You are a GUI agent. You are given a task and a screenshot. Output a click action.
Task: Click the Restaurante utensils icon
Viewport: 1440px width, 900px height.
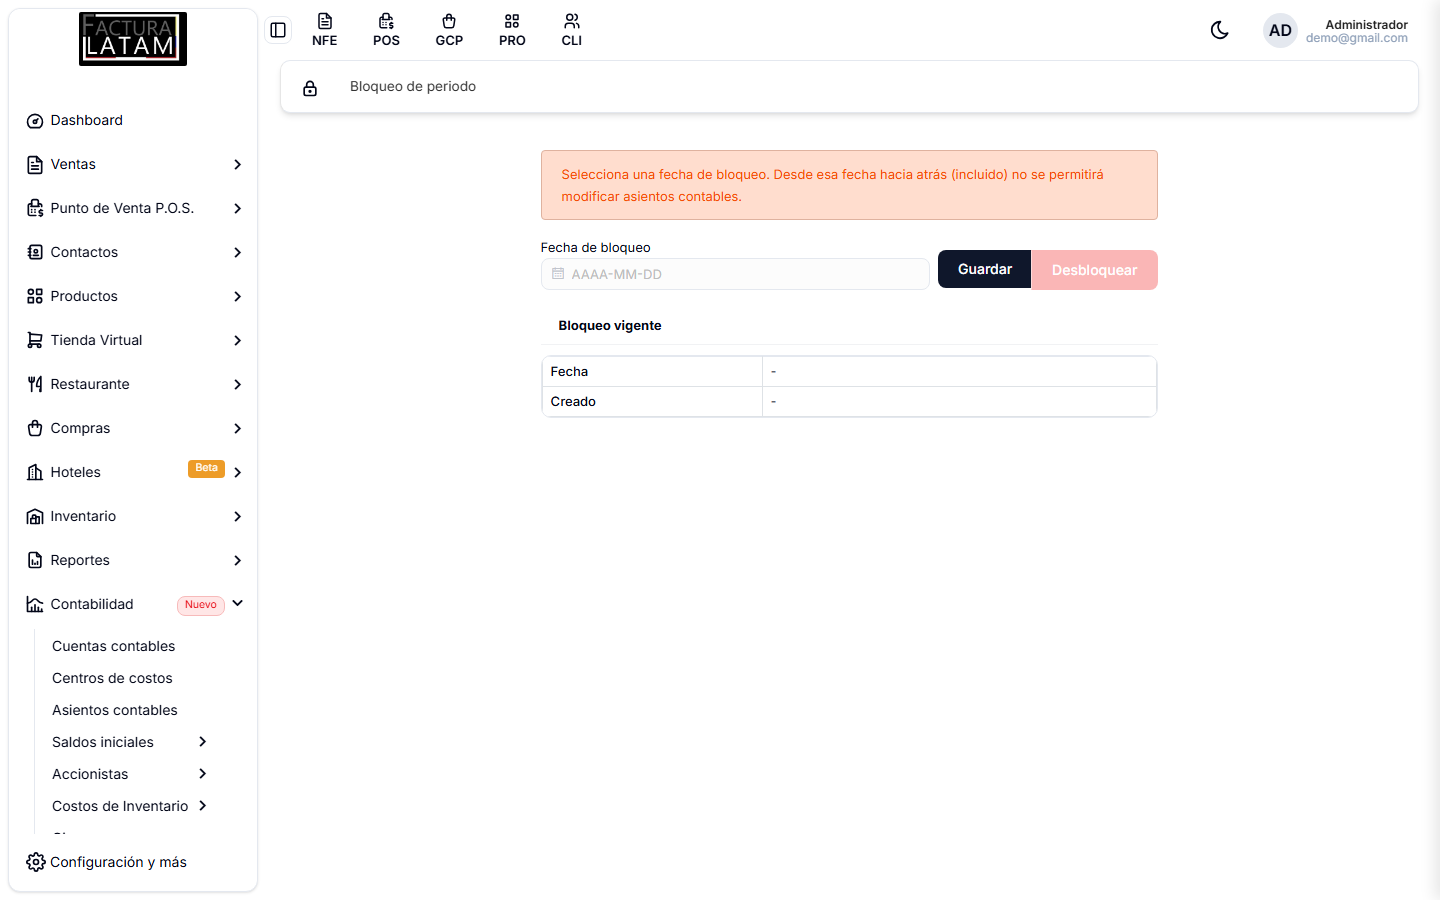coord(35,384)
